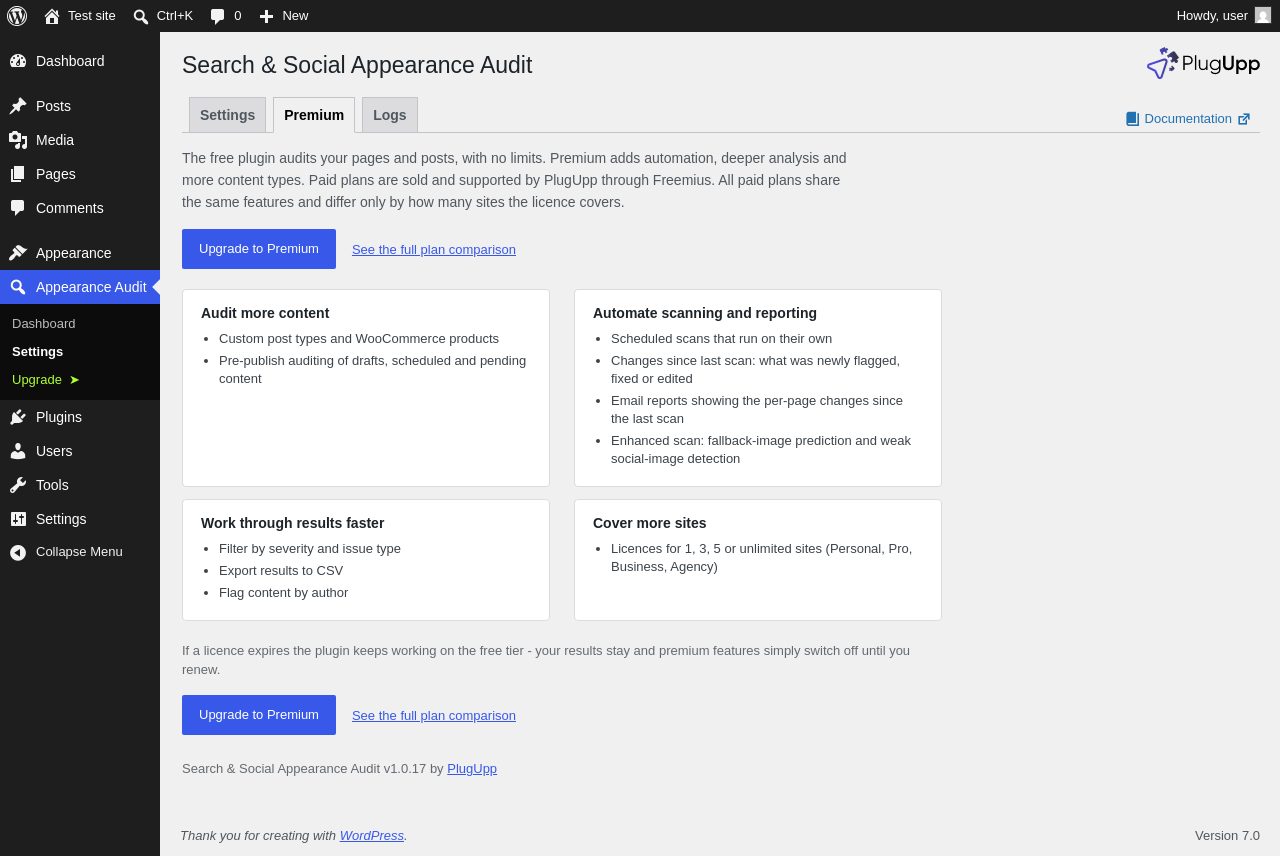
Task: Click the Appearance paintbrush icon
Action: point(18,253)
